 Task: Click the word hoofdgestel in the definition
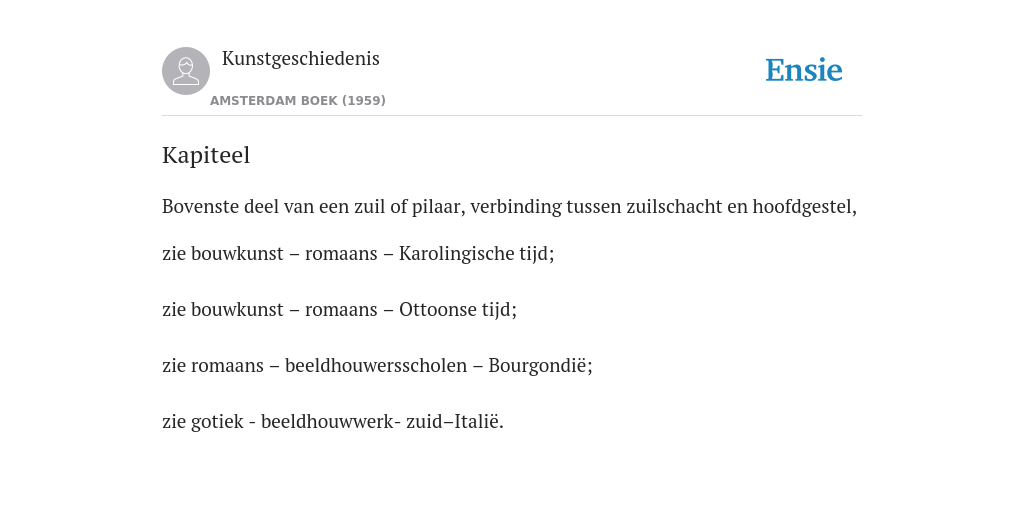804,207
